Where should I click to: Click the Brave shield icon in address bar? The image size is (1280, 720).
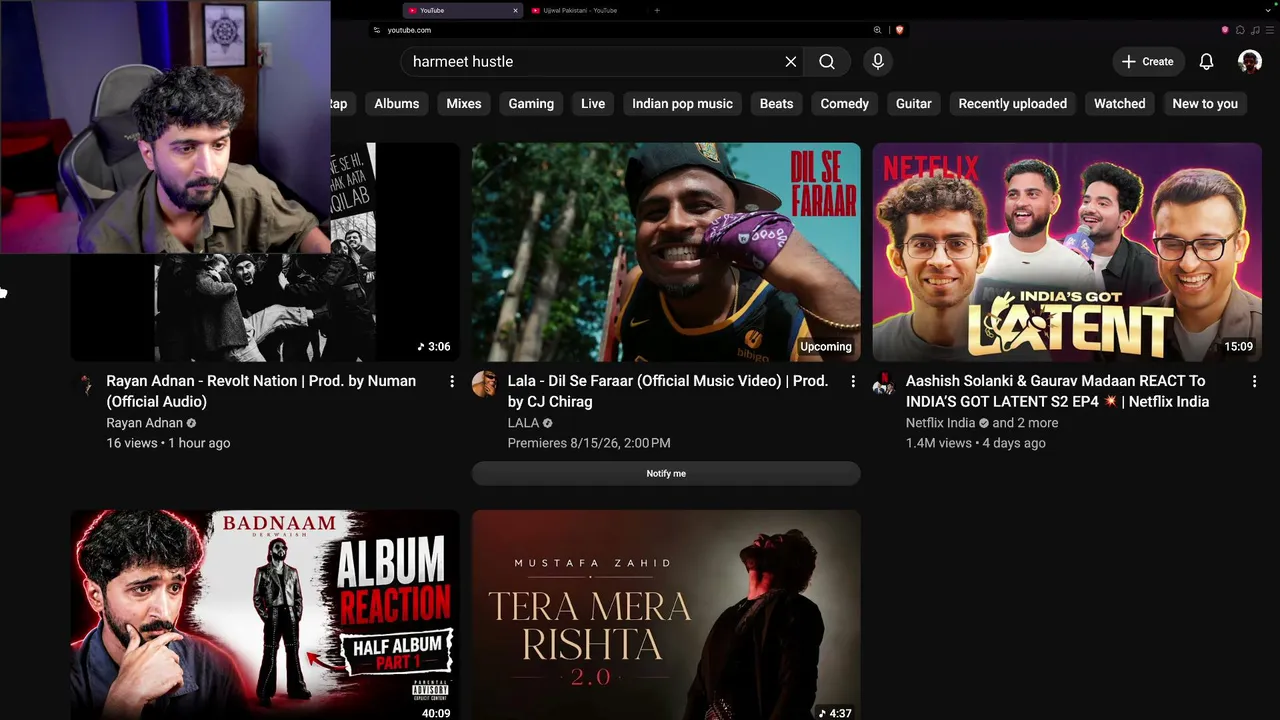pyautogui.click(x=899, y=30)
